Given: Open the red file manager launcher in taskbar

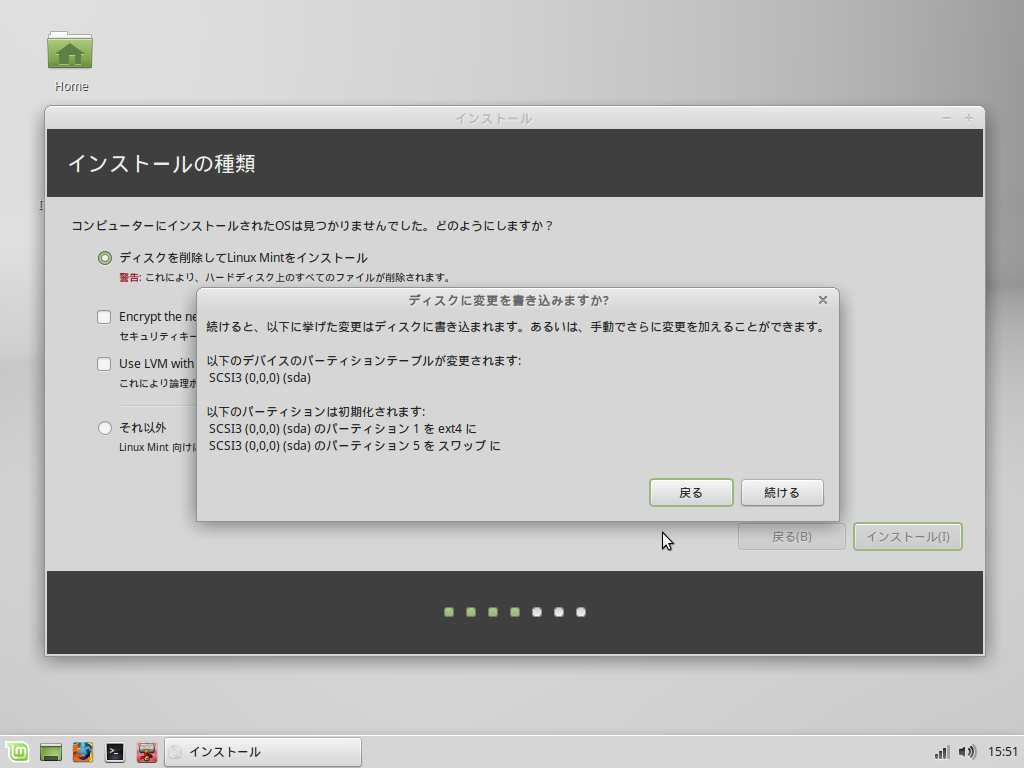Looking at the screenshot, I should [146, 752].
